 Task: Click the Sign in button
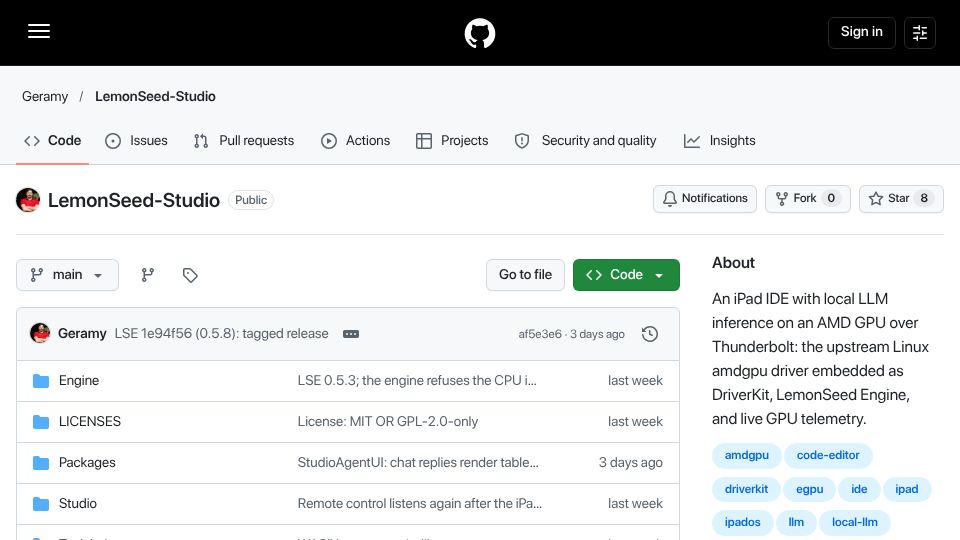point(861,32)
